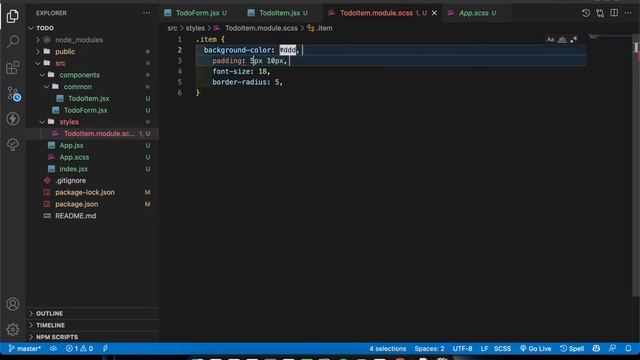Click the styles breadcrumb segment
The height and width of the screenshot is (360, 640).
tap(195, 28)
